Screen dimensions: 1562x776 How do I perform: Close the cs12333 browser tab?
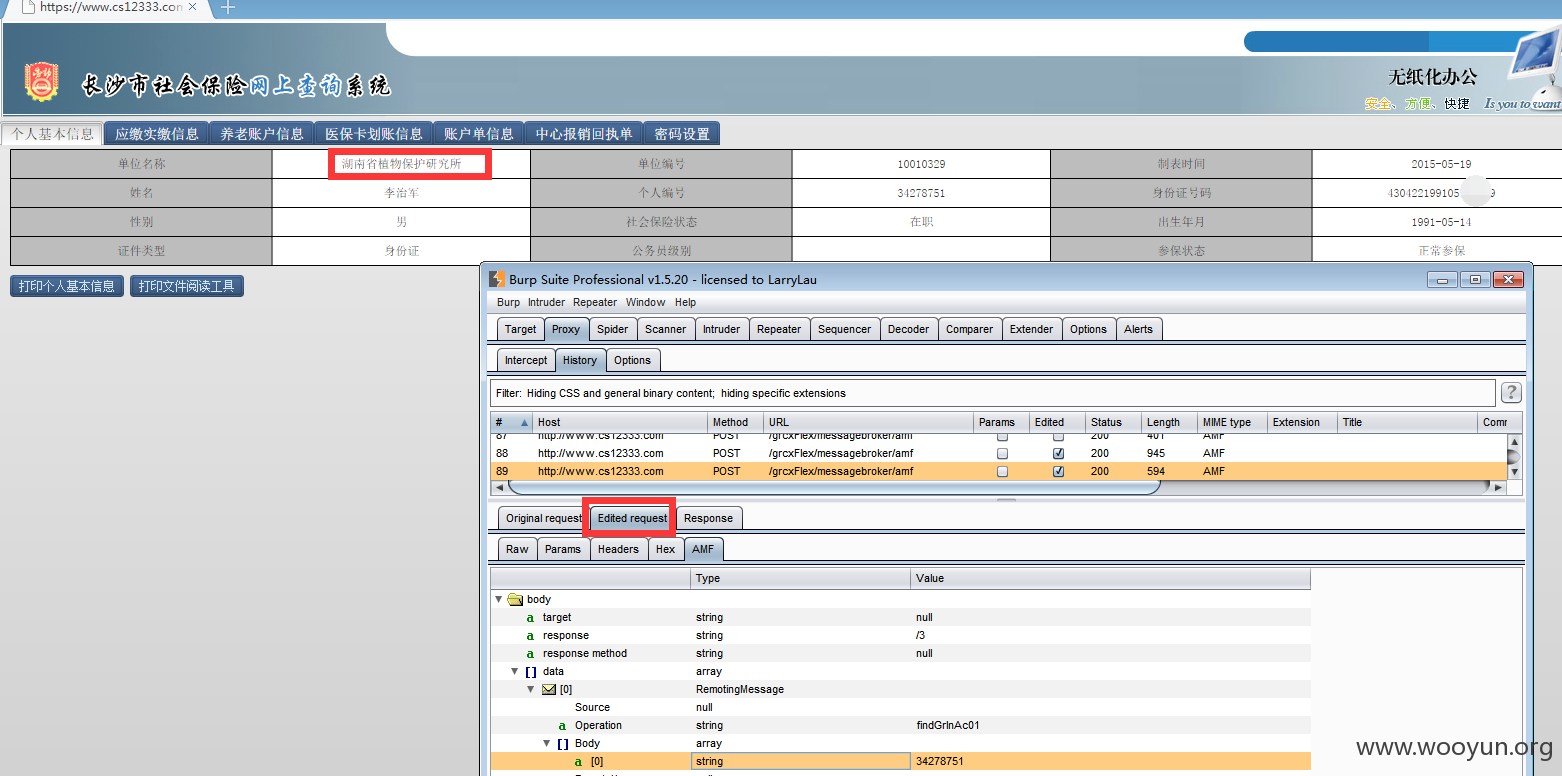[192, 7]
